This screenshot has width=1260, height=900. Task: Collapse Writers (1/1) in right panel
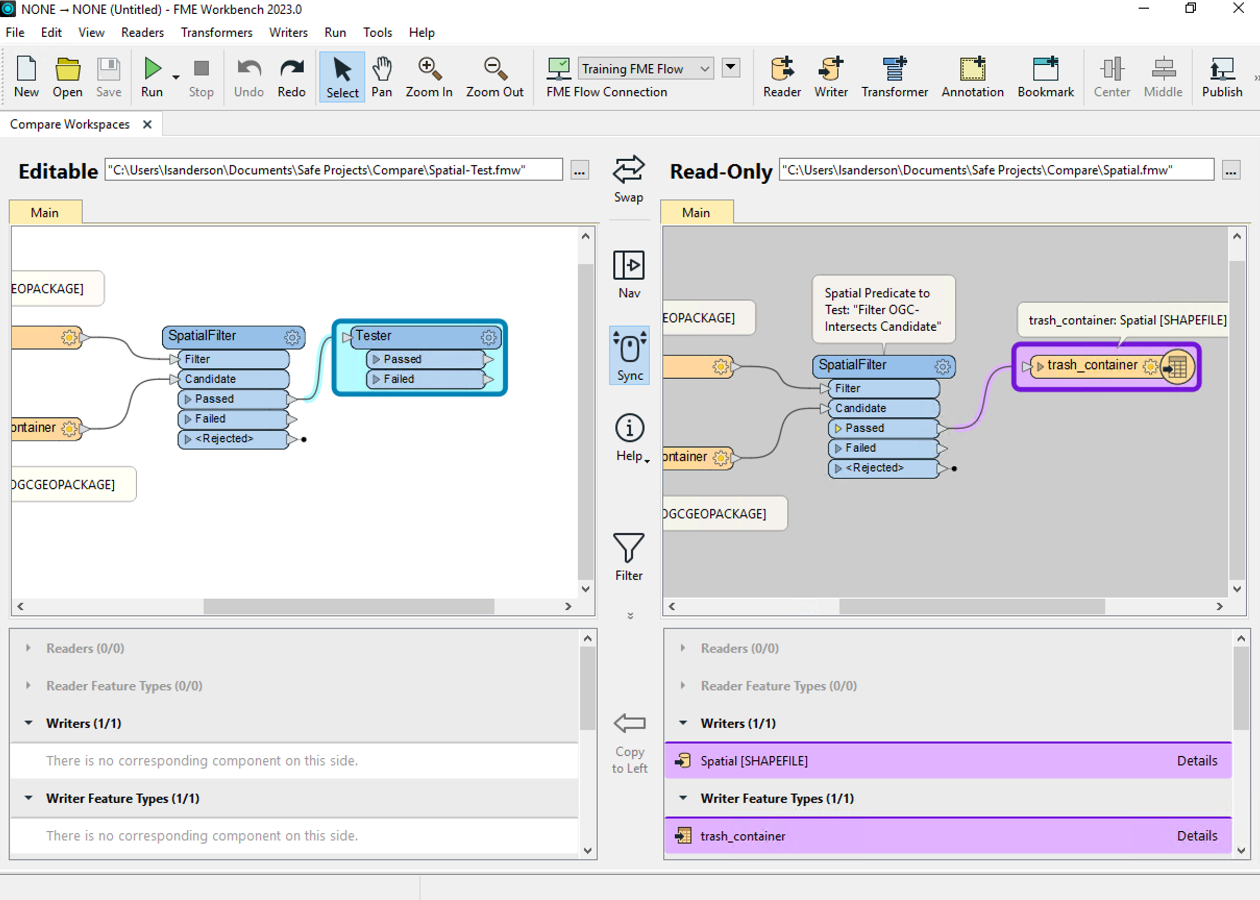[683, 723]
